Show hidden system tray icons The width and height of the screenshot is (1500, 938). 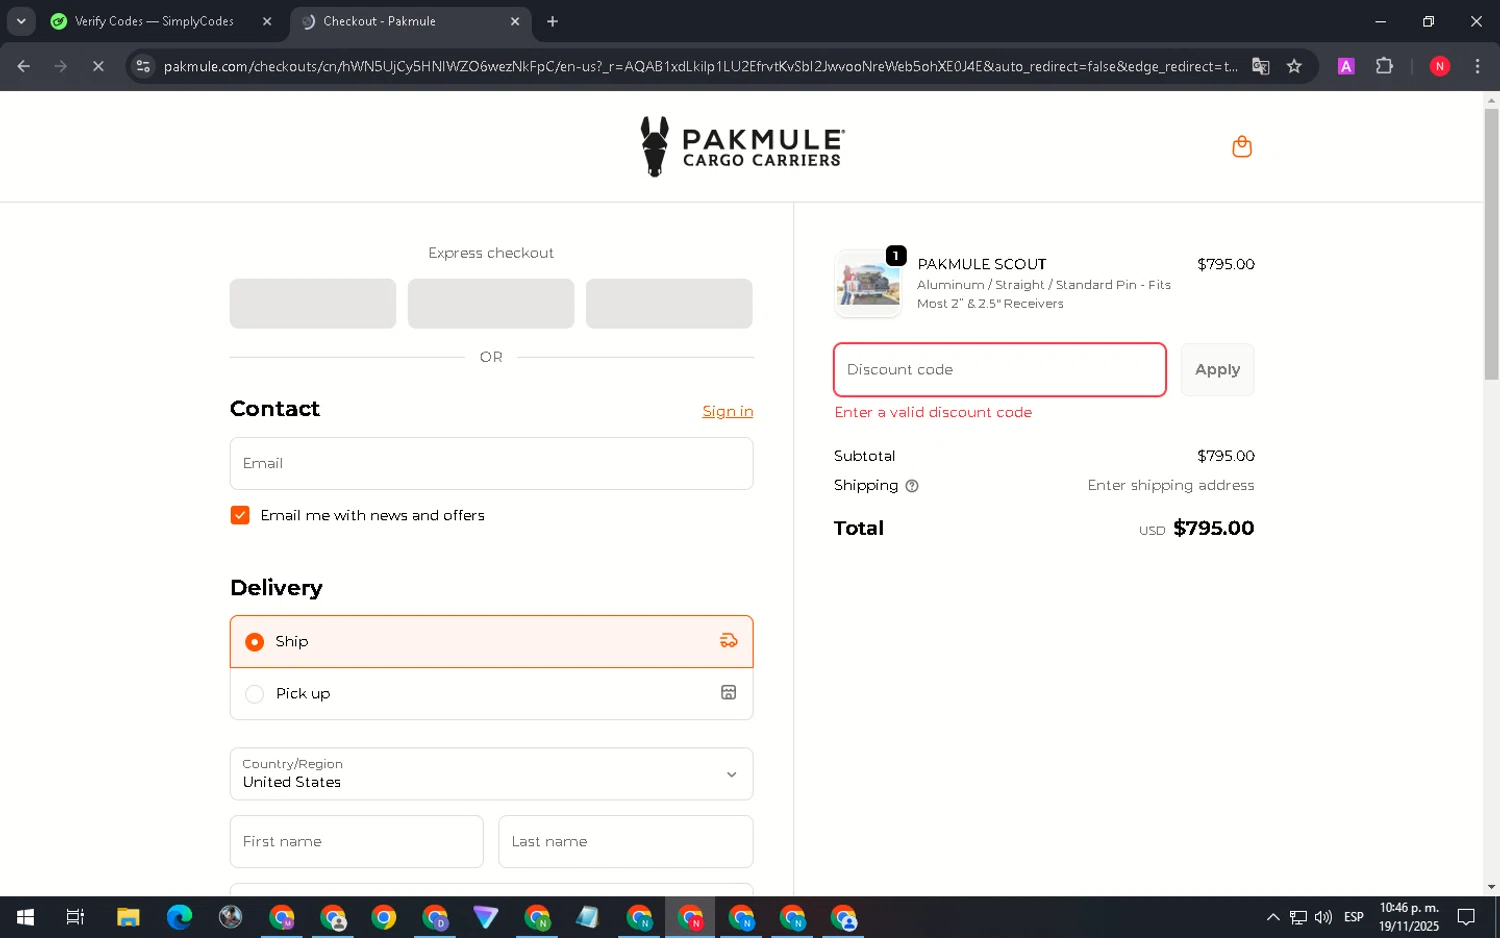[x=1272, y=917]
